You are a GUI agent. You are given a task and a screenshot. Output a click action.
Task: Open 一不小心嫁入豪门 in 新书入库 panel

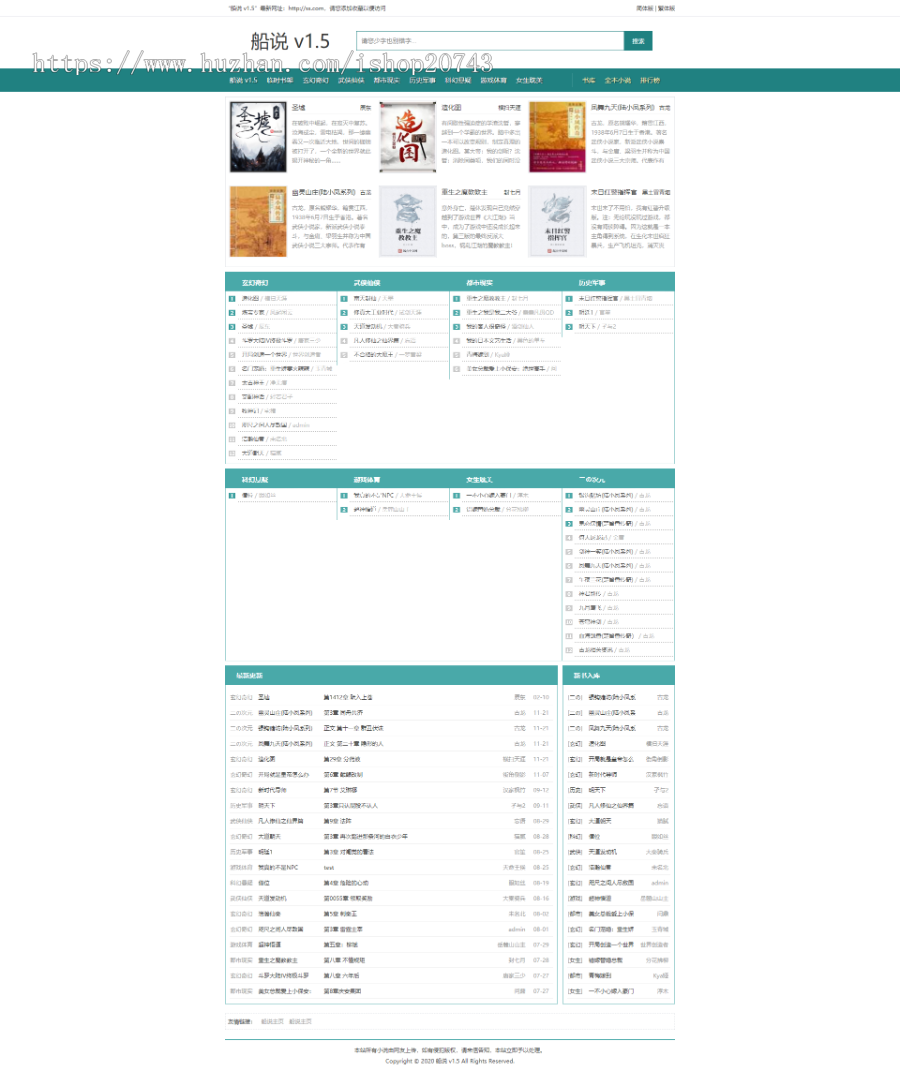coord(611,992)
